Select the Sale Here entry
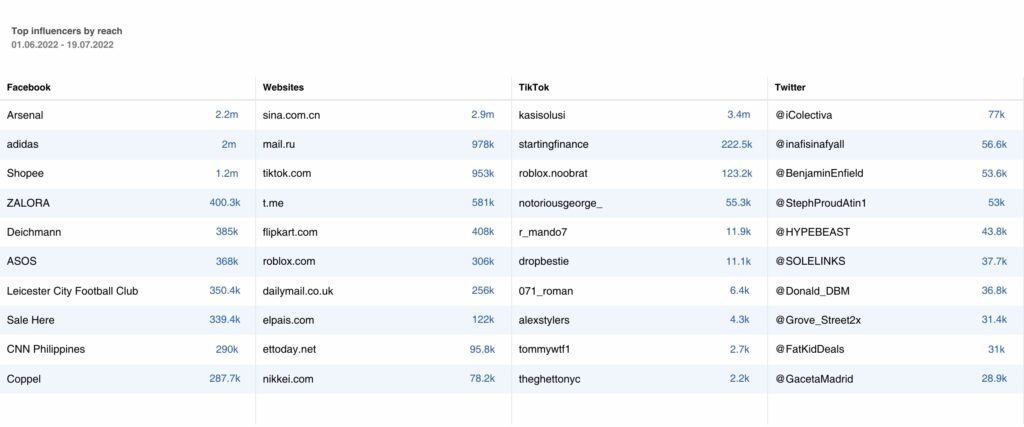The height and width of the screenshot is (427, 1024). click(x=31, y=320)
